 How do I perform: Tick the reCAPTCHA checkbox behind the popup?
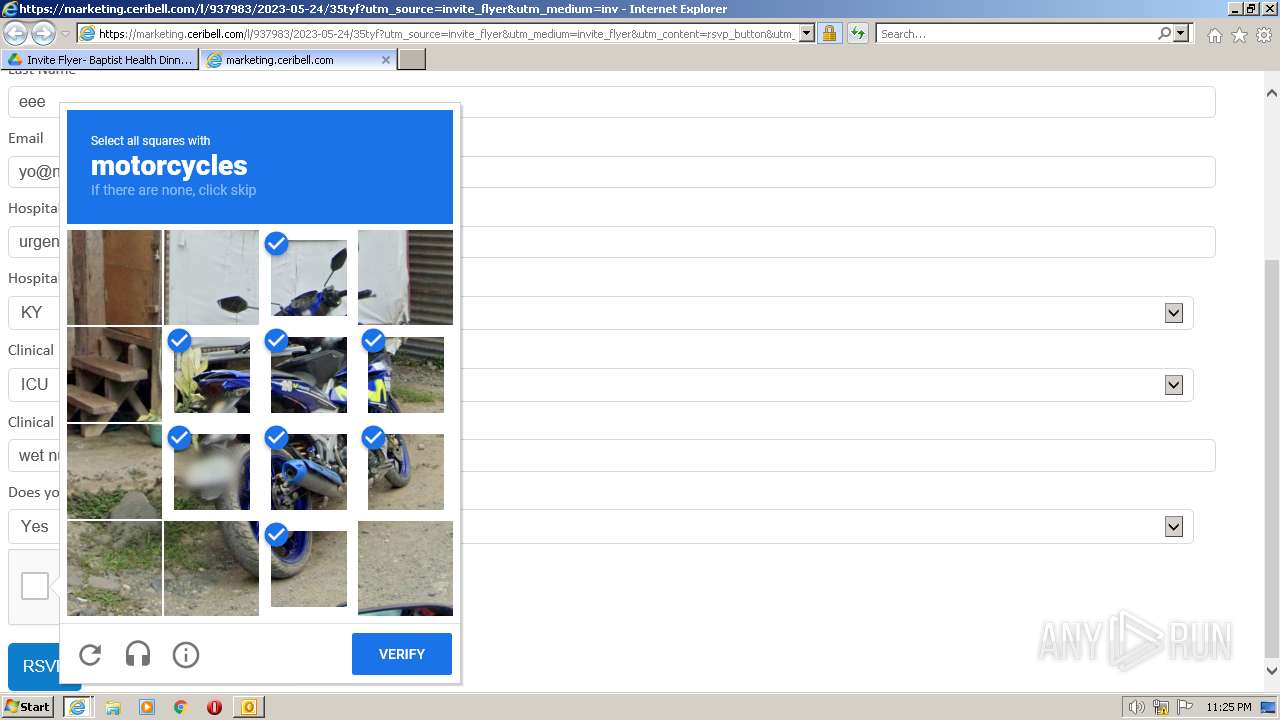coord(35,586)
